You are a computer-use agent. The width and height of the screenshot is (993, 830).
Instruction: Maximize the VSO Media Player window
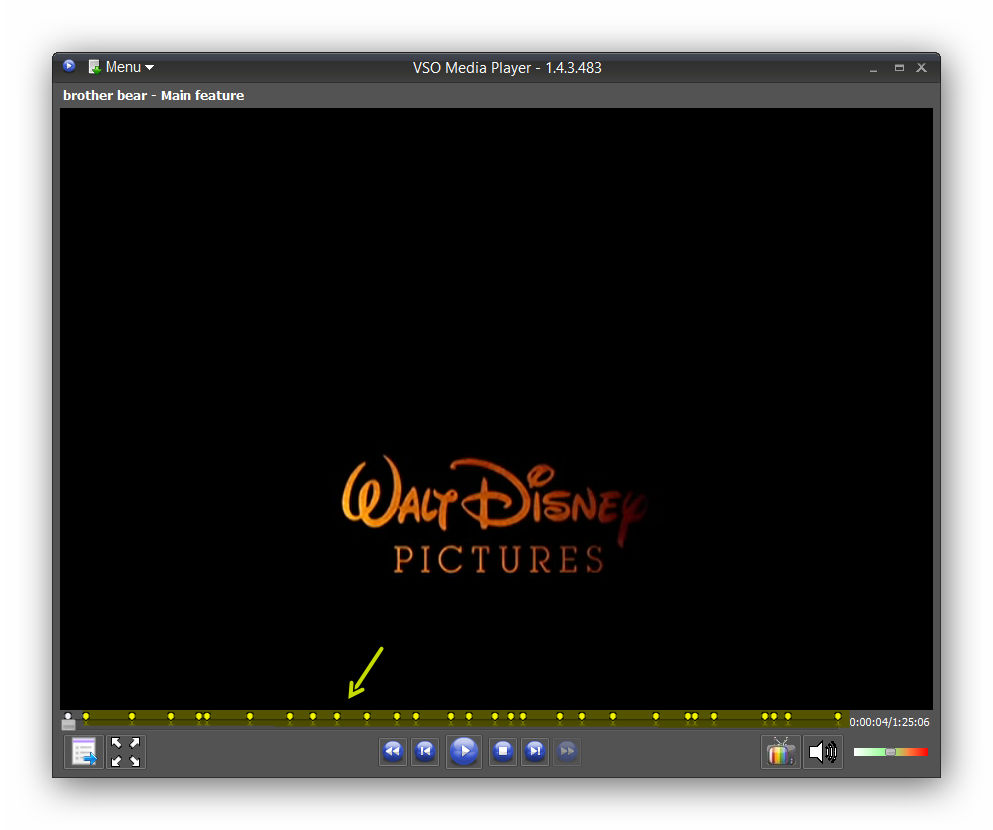tap(899, 68)
